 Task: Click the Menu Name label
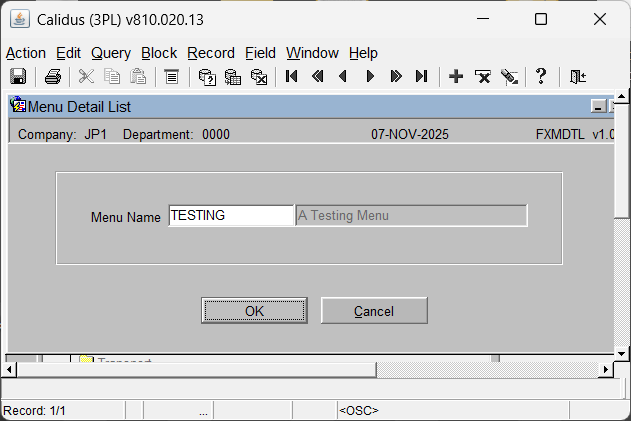126,217
